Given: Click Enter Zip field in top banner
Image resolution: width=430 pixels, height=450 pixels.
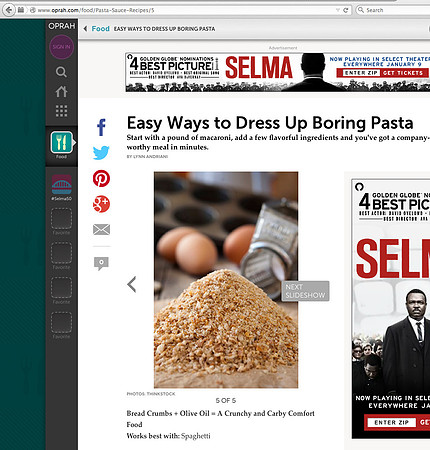Looking at the screenshot, I should pos(361,73).
